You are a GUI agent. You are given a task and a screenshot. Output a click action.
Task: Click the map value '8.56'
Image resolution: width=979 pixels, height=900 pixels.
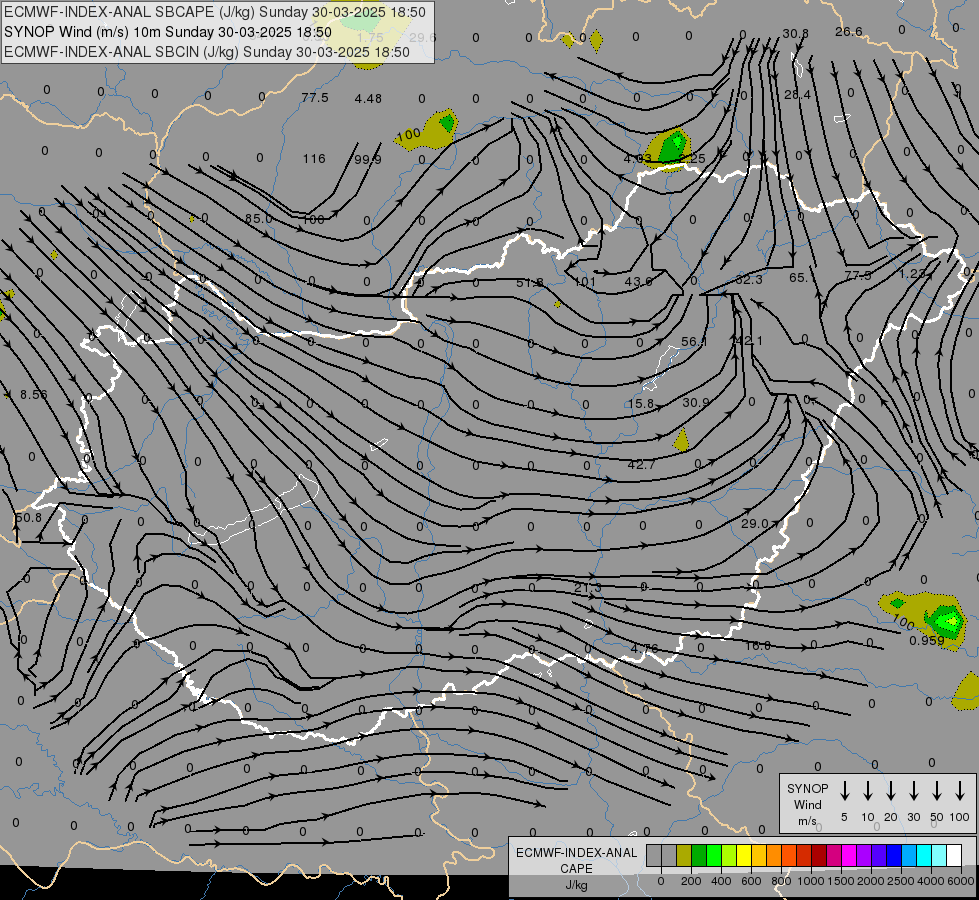[x=34, y=394]
